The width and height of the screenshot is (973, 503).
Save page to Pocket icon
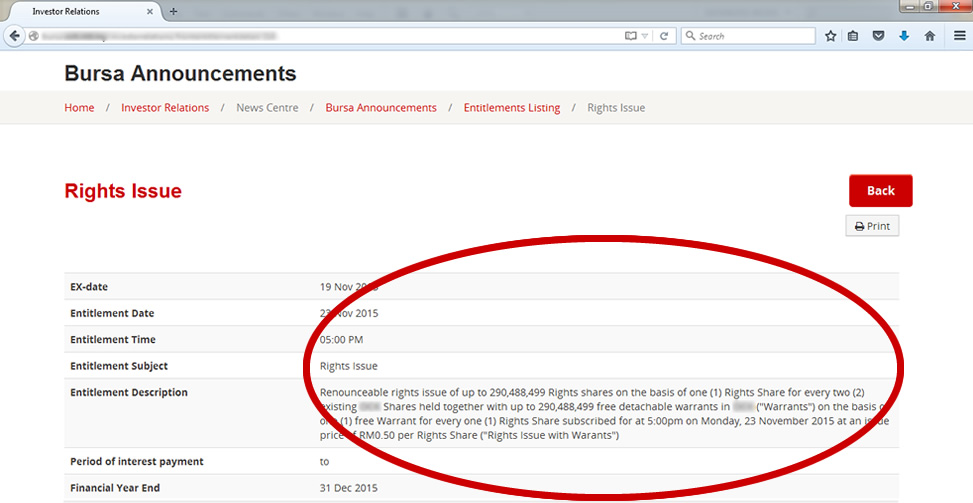tap(878, 36)
